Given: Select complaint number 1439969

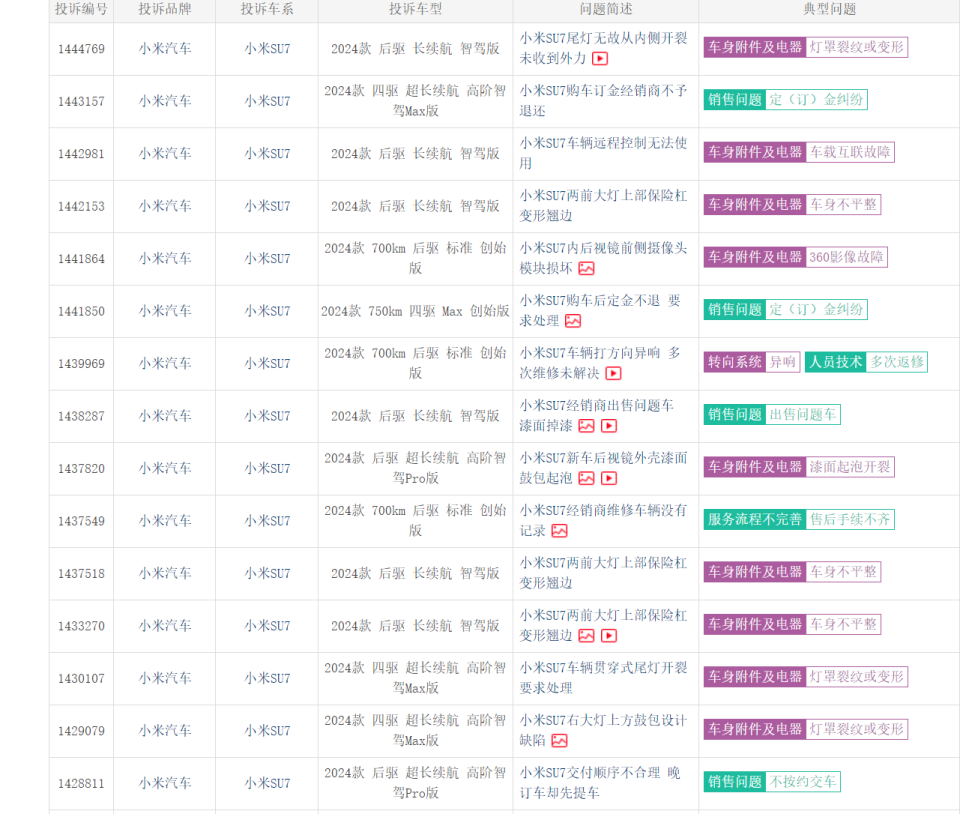Looking at the screenshot, I should coord(81,364).
